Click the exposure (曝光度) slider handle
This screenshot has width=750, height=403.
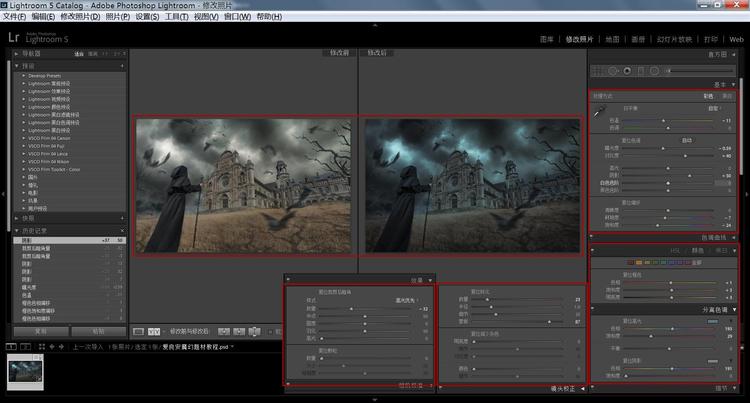(663, 148)
